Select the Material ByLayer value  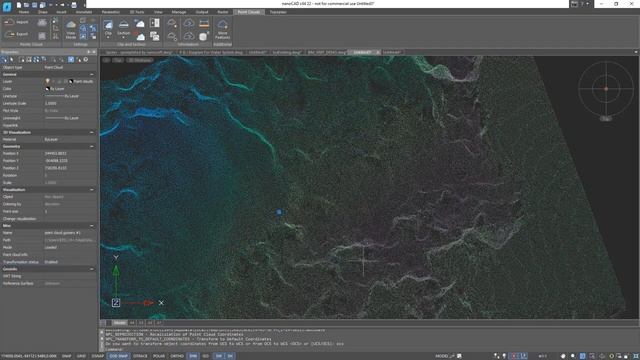click(x=69, y=140)
